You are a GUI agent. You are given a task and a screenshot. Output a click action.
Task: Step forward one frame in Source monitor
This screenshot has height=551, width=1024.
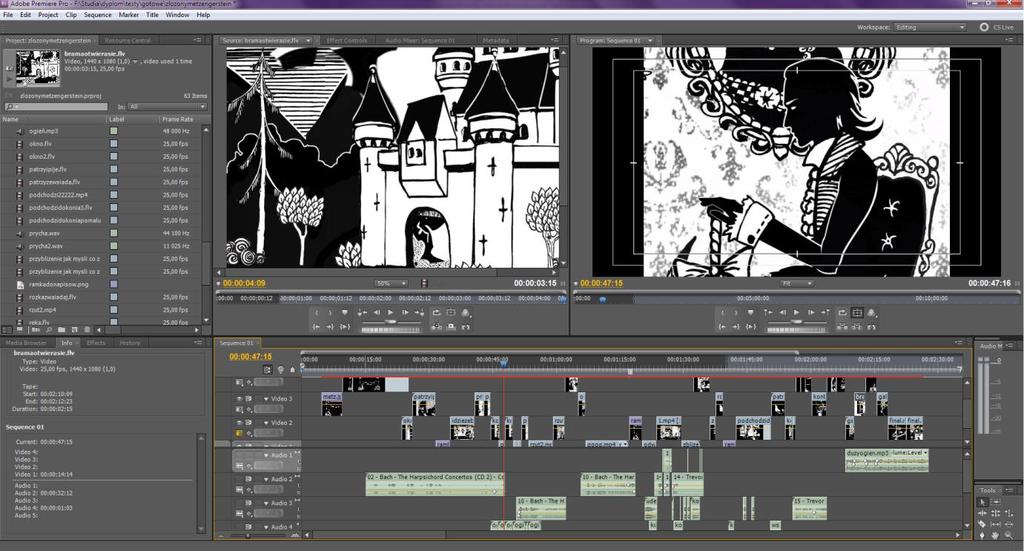tap(405, 313)
